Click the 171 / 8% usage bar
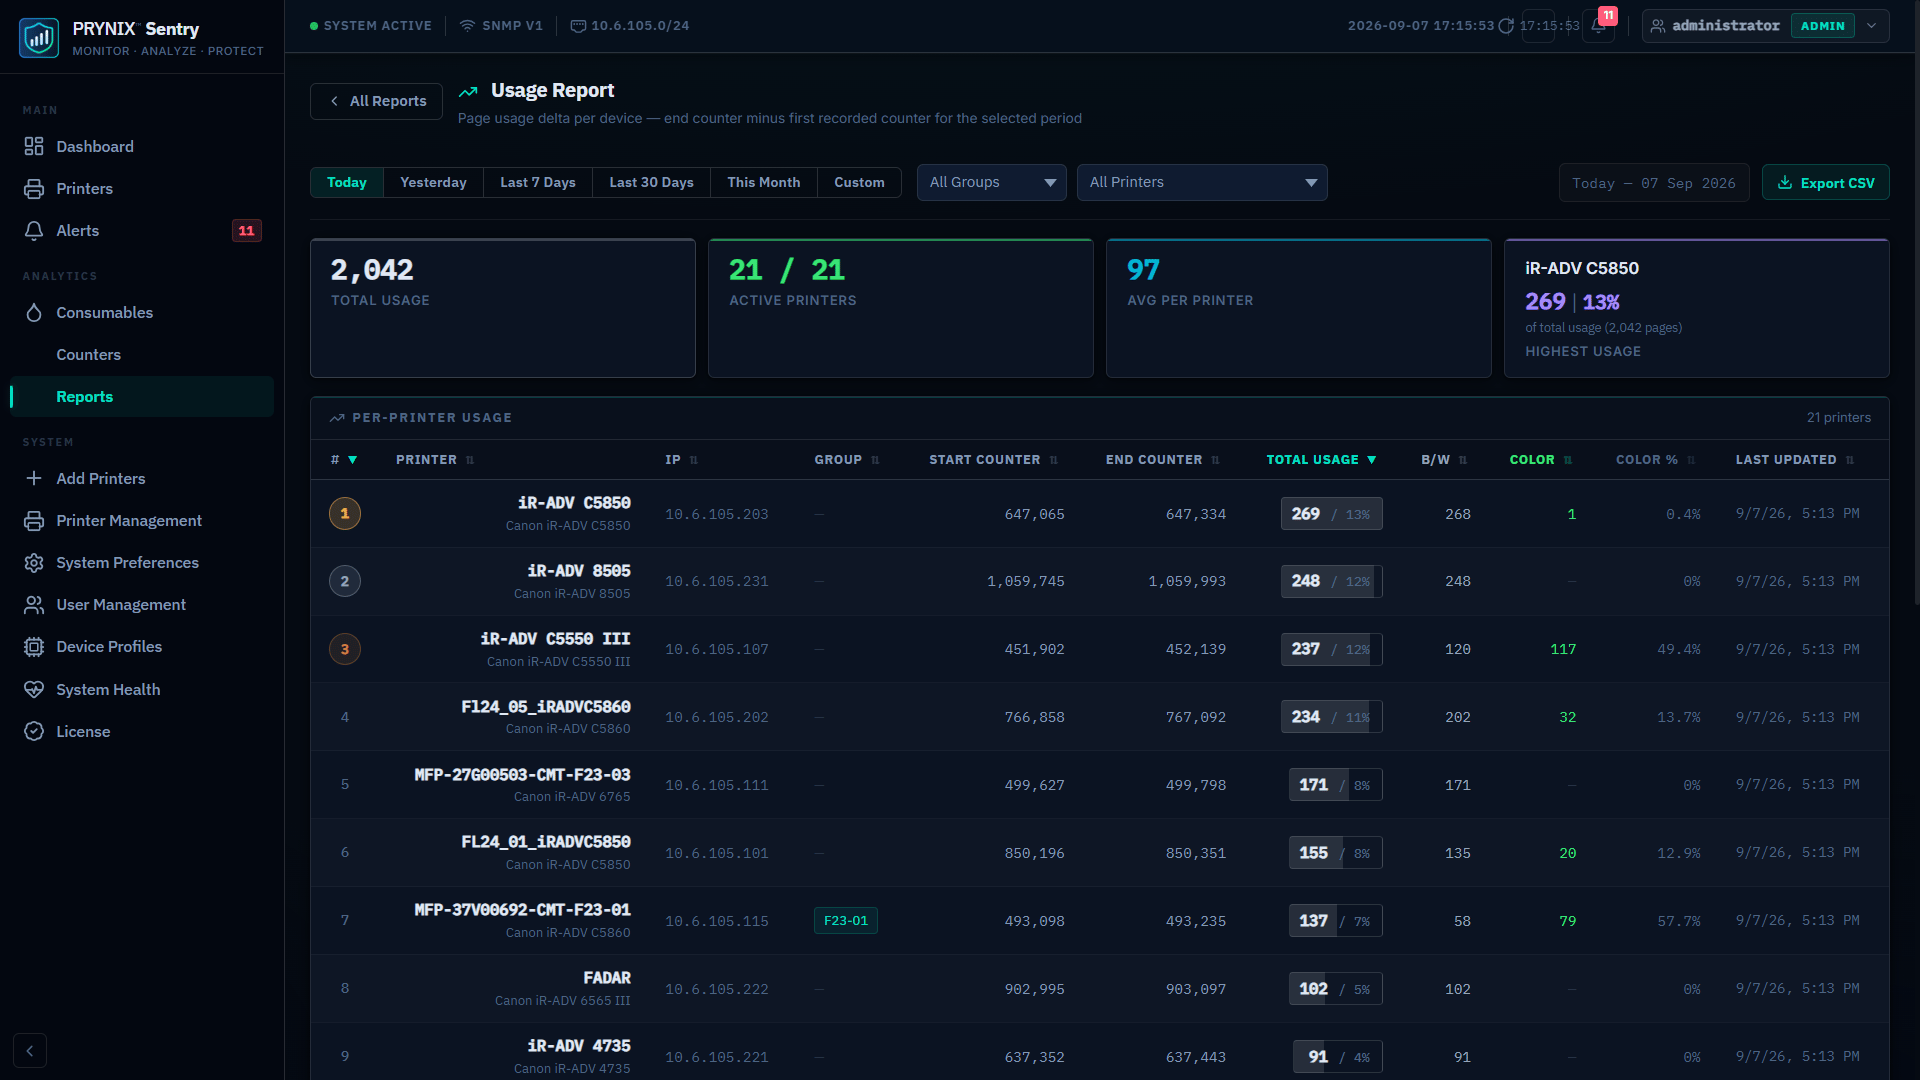 coord(1335,786)
